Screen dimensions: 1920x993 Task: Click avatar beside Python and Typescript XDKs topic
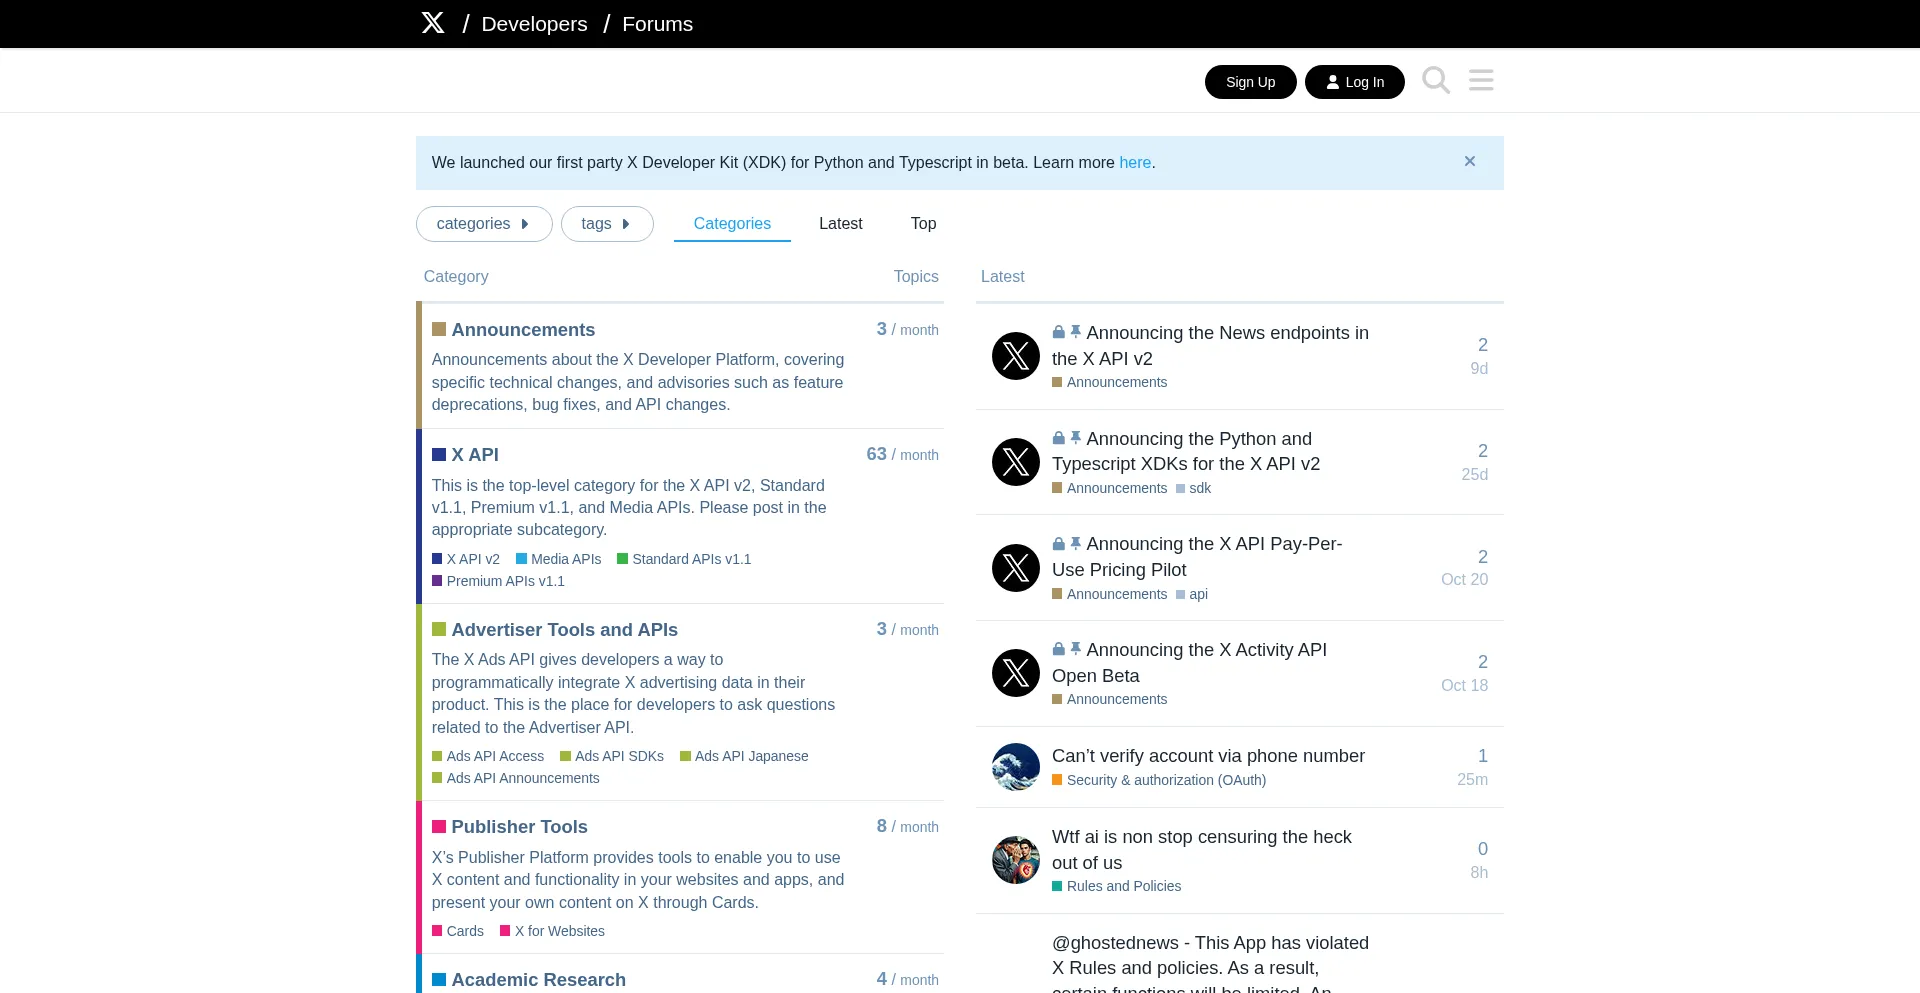(x=1016, y=462)
